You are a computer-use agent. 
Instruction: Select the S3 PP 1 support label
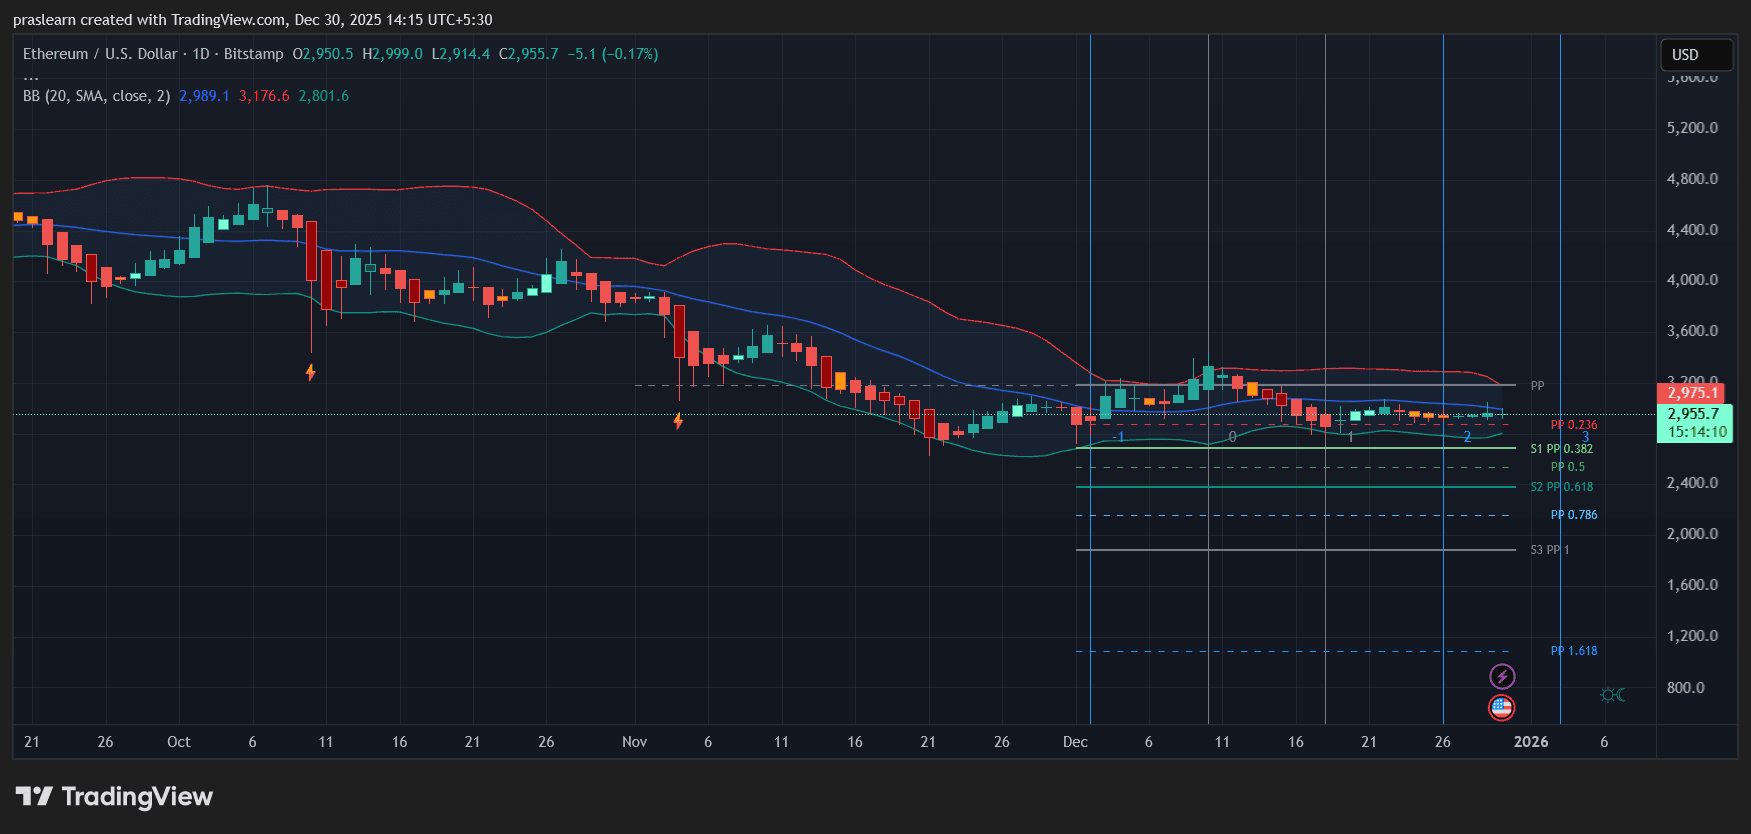tap(1549, 550)
